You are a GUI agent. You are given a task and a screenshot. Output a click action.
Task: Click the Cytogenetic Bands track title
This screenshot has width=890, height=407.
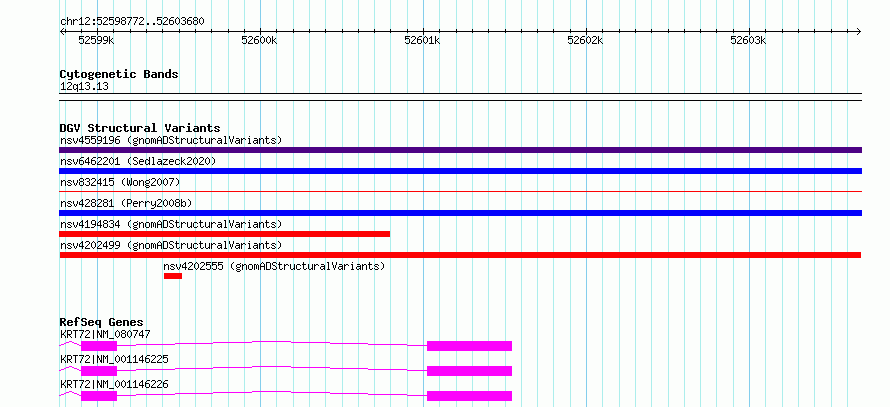119,74
